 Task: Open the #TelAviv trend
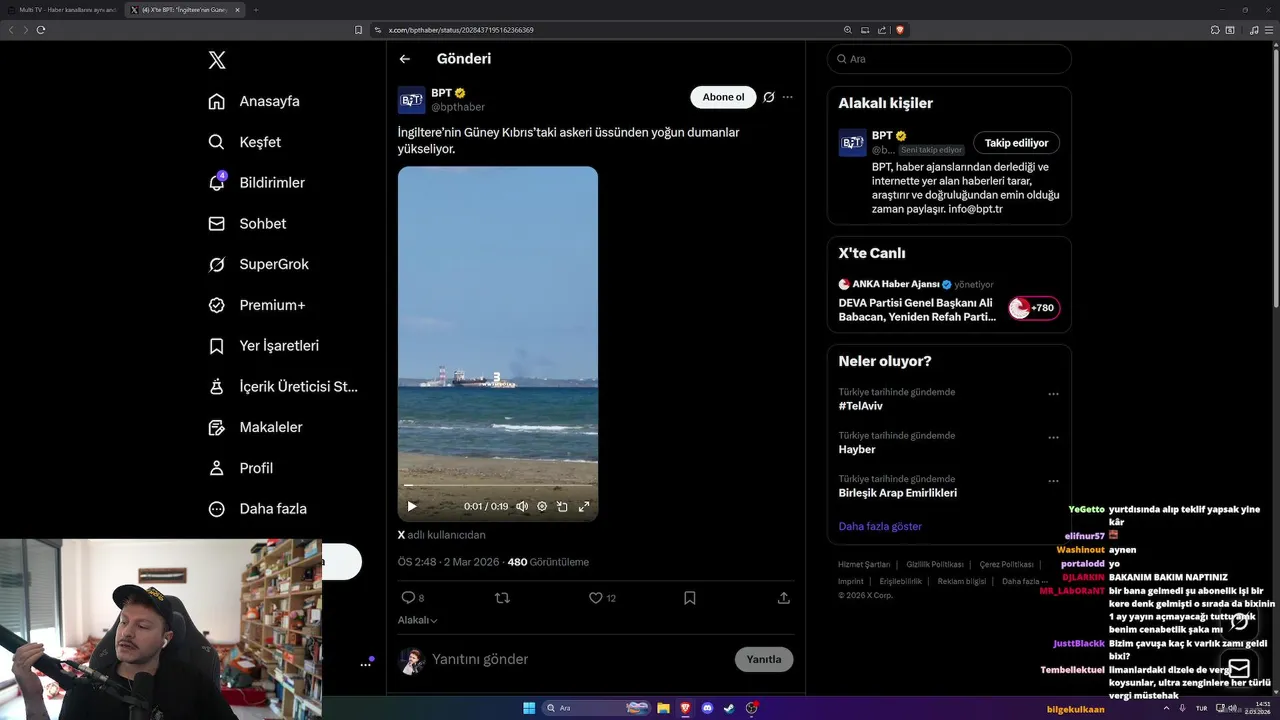coord(861,406)
